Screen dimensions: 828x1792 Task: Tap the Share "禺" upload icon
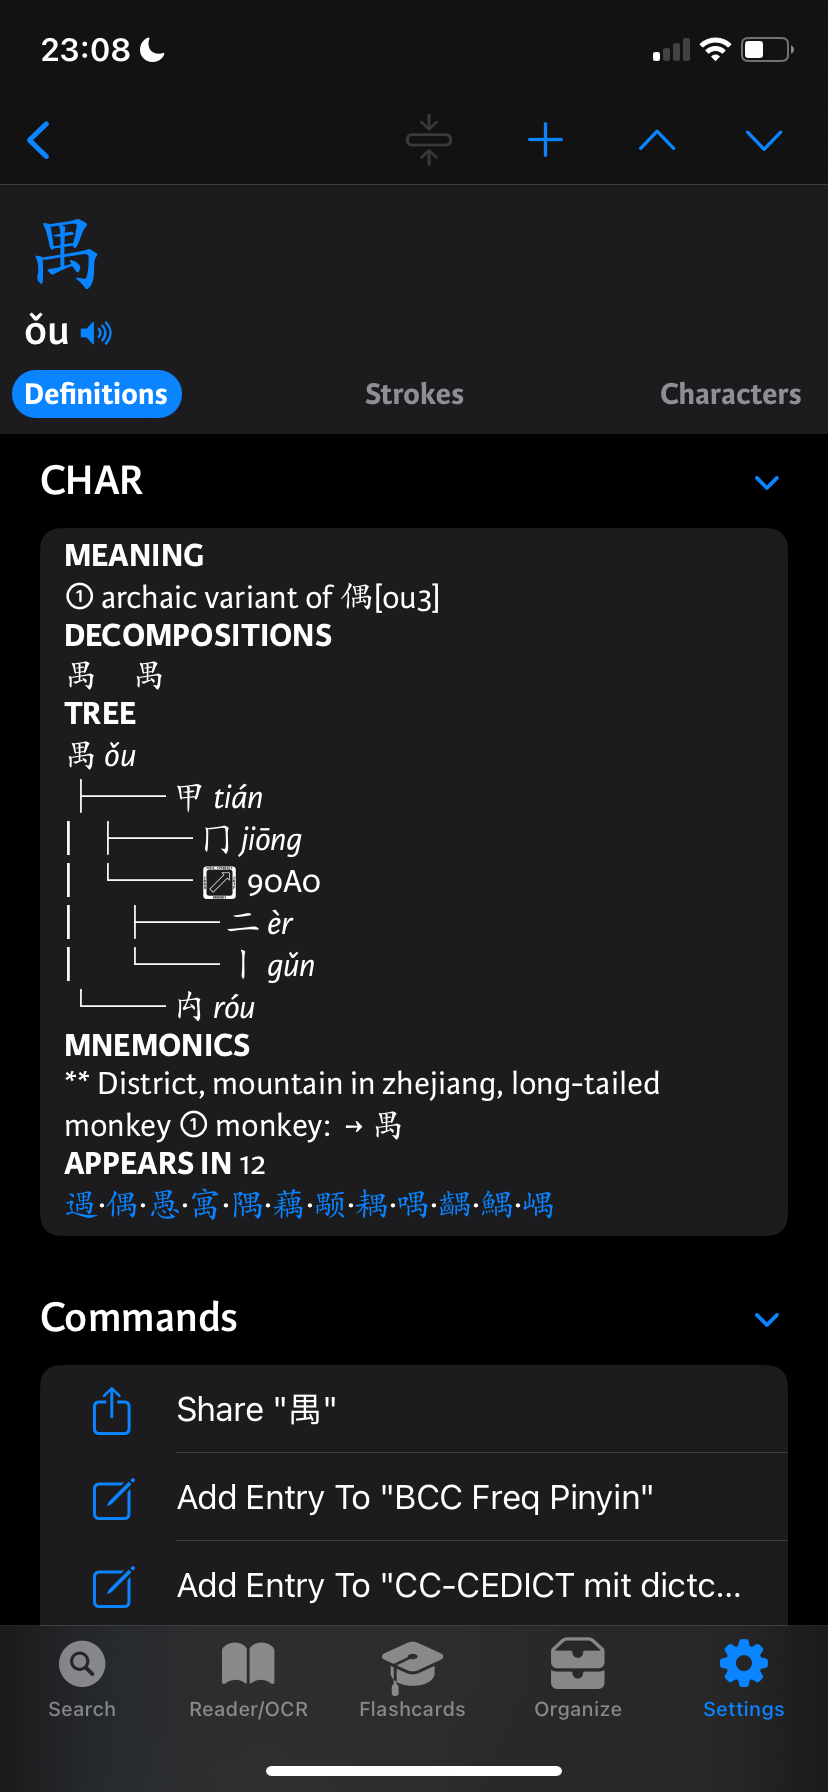[x=112, y=1410]
